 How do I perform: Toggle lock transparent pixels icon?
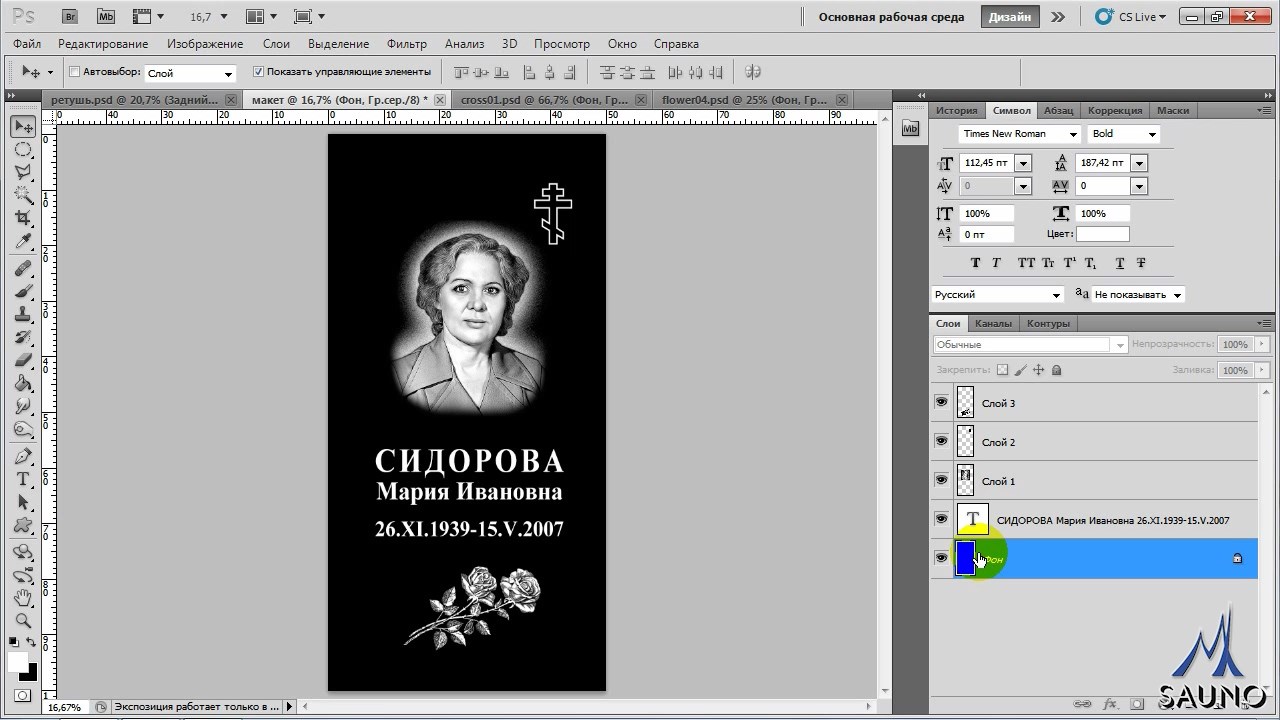click(1002, 370)
